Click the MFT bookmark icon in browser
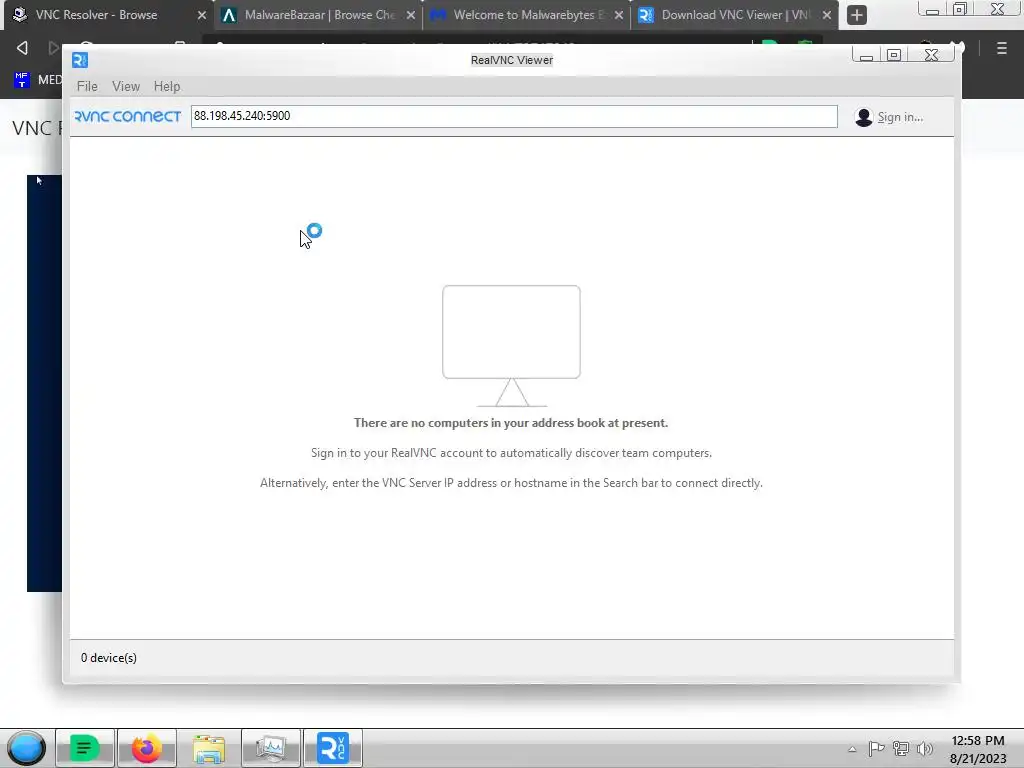Image resolution: width=1024 pixels, height=768 pixels. [22, 80]
